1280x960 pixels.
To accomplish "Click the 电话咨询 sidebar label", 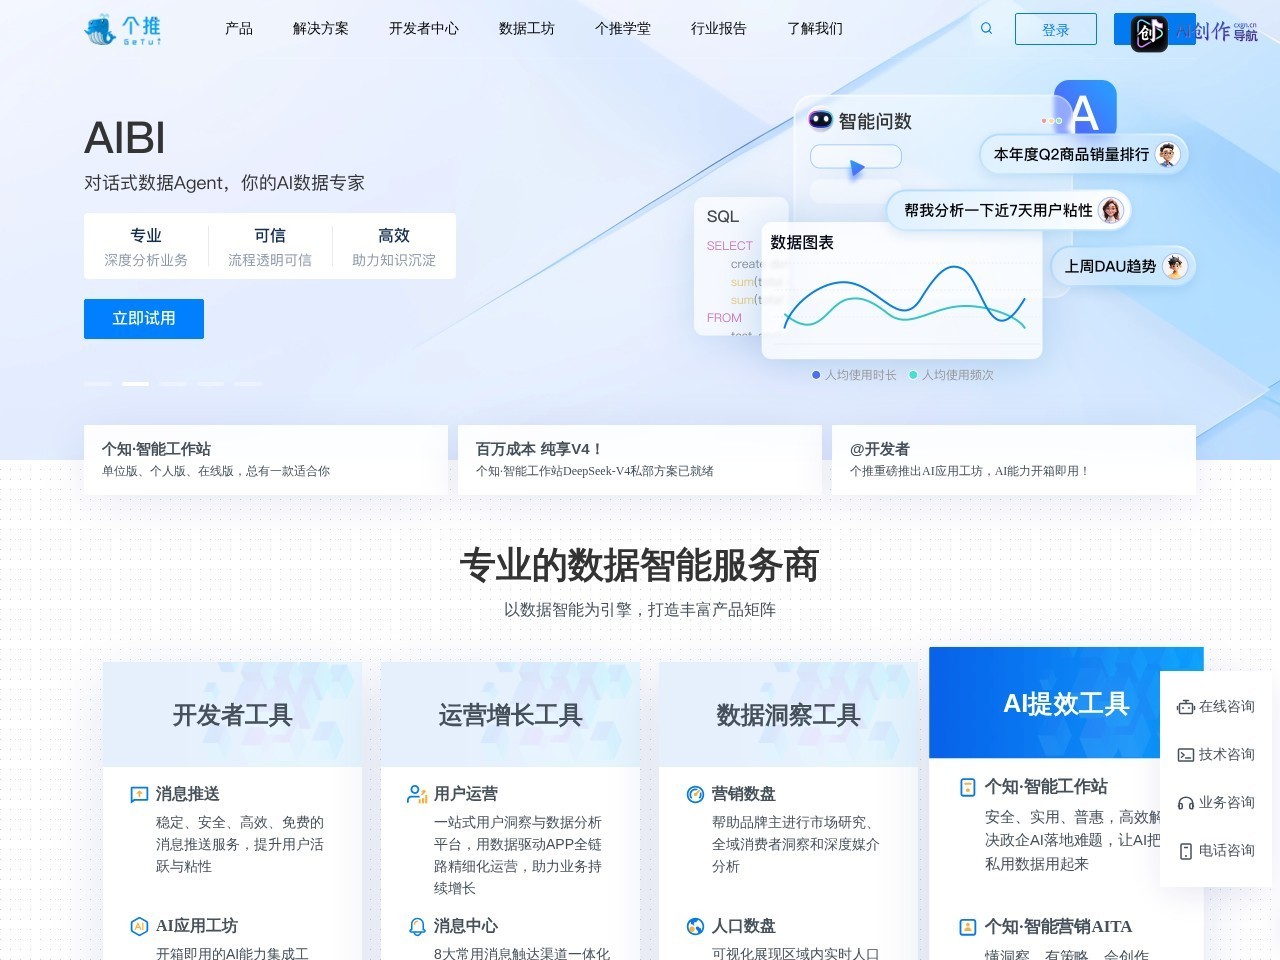I will (1226, 851).
